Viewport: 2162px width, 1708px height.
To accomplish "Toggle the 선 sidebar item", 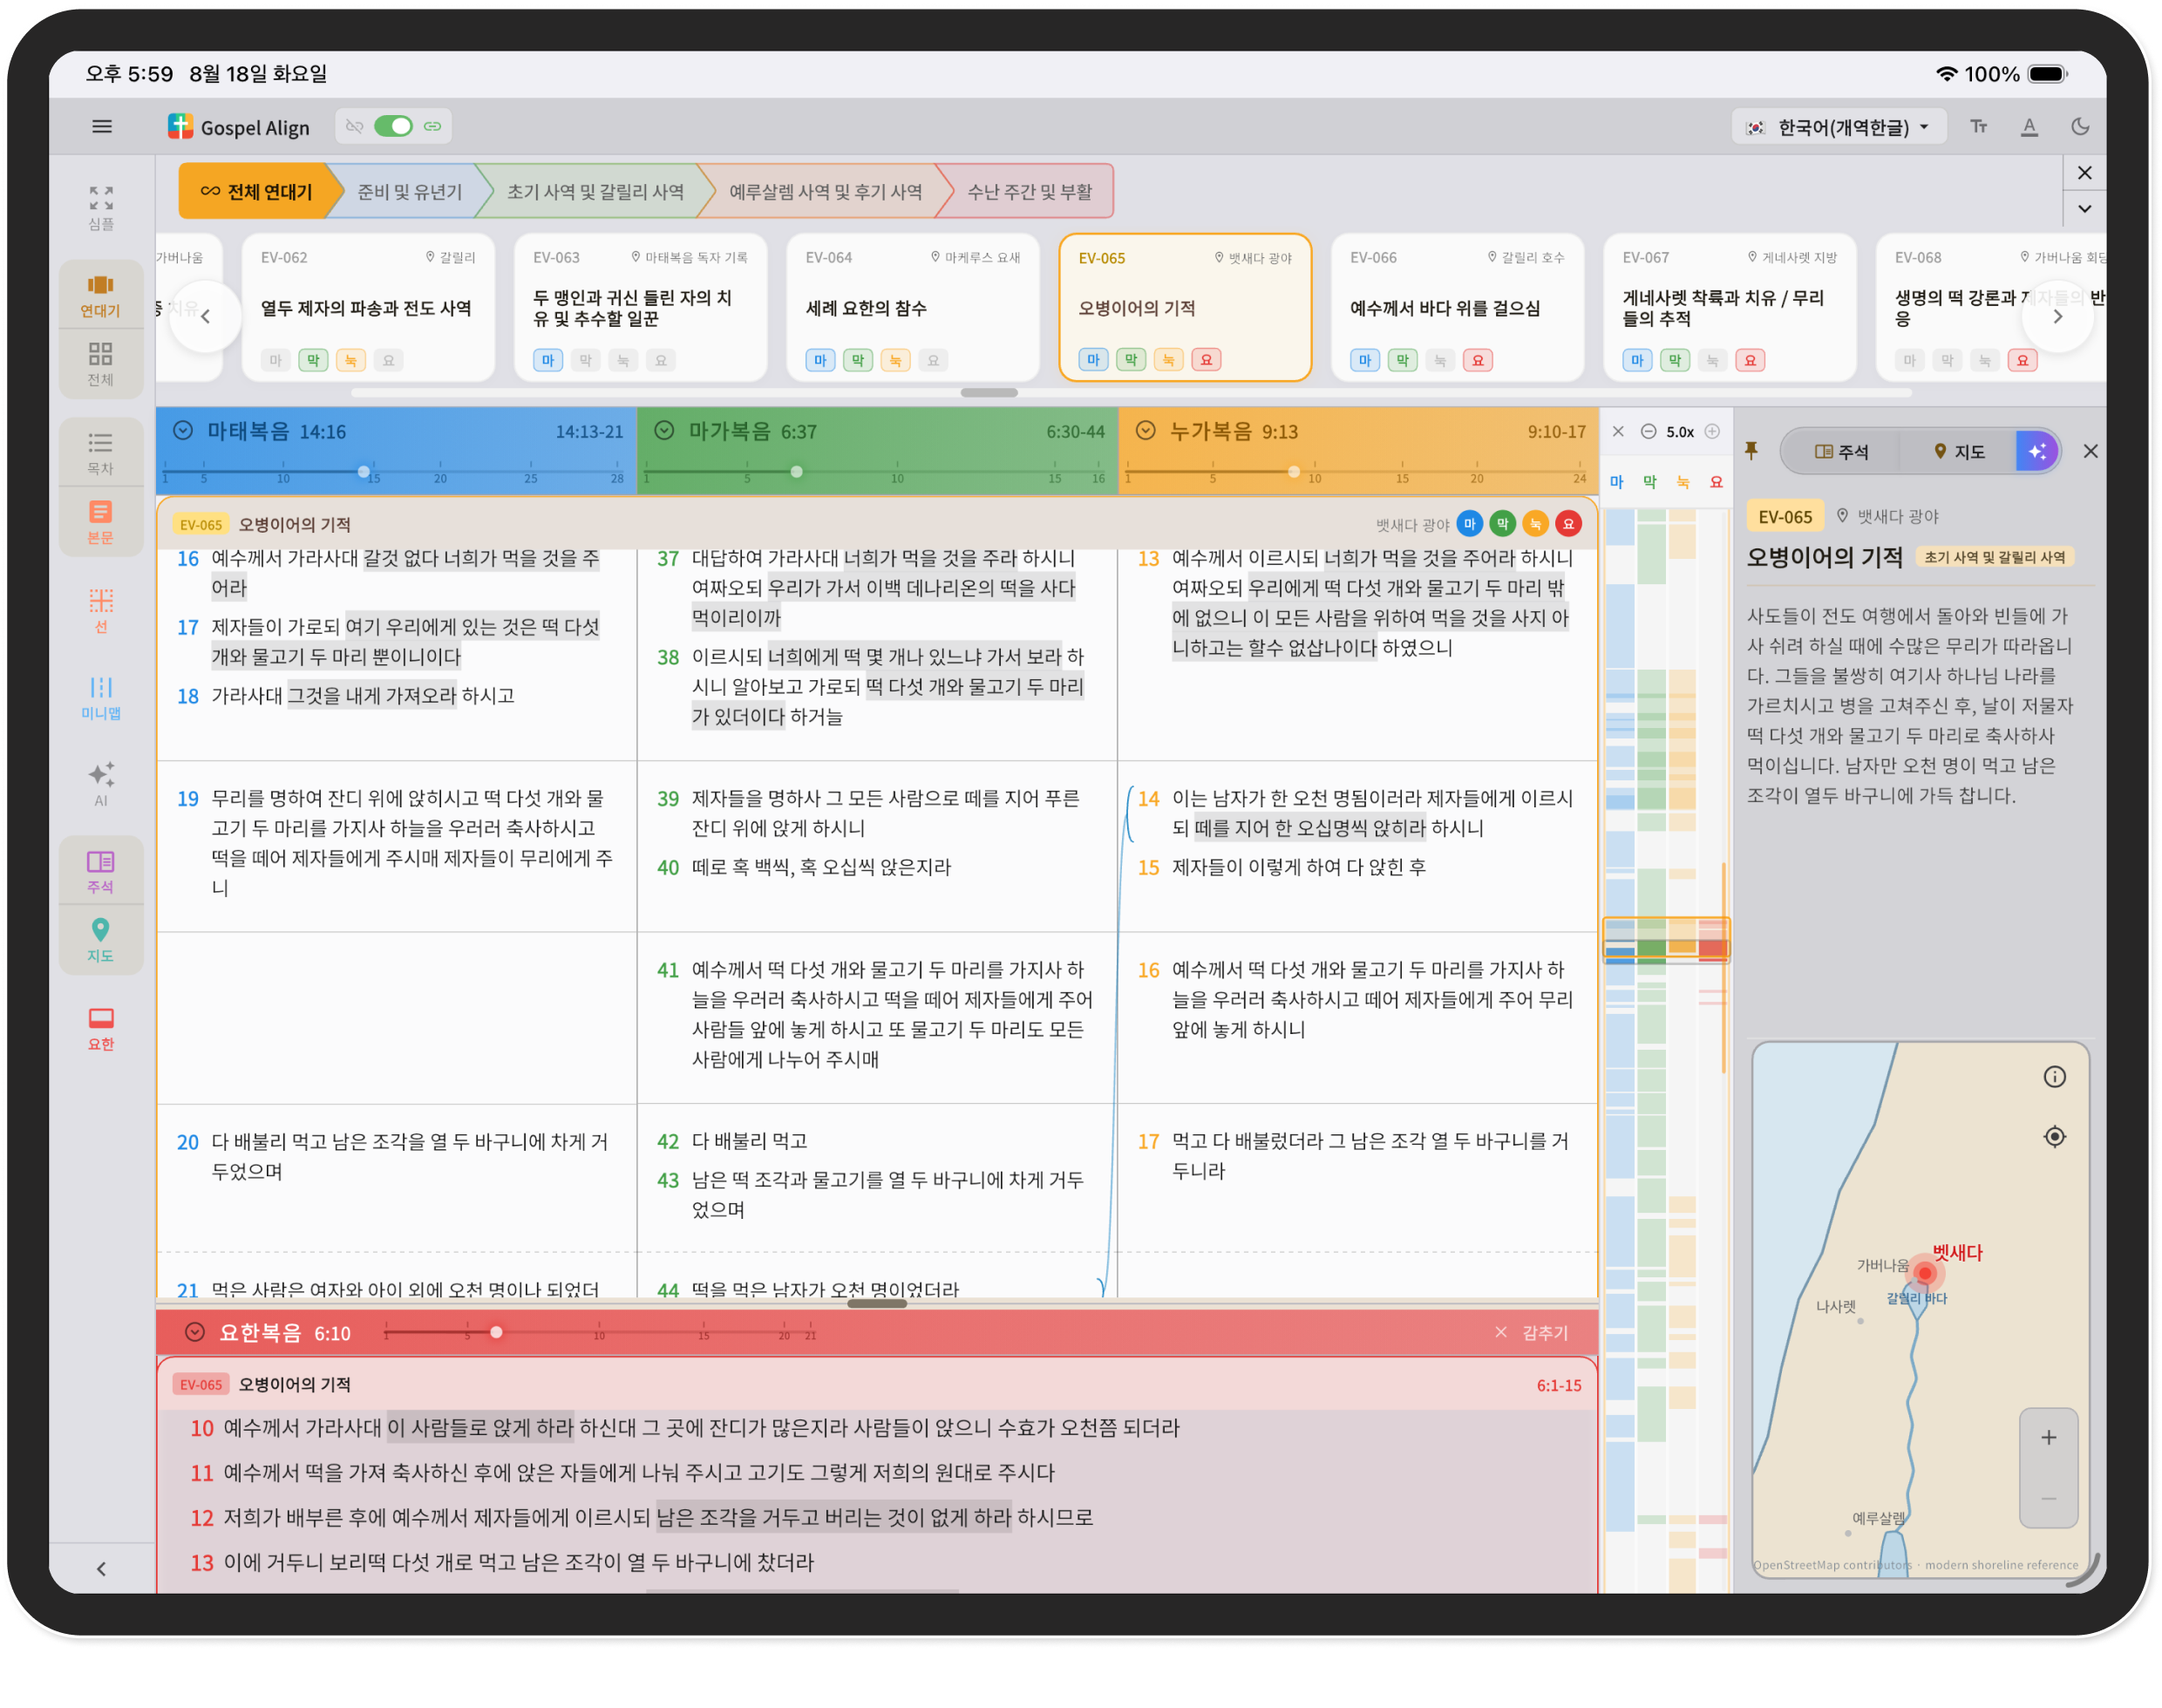I will click(101, 611).
